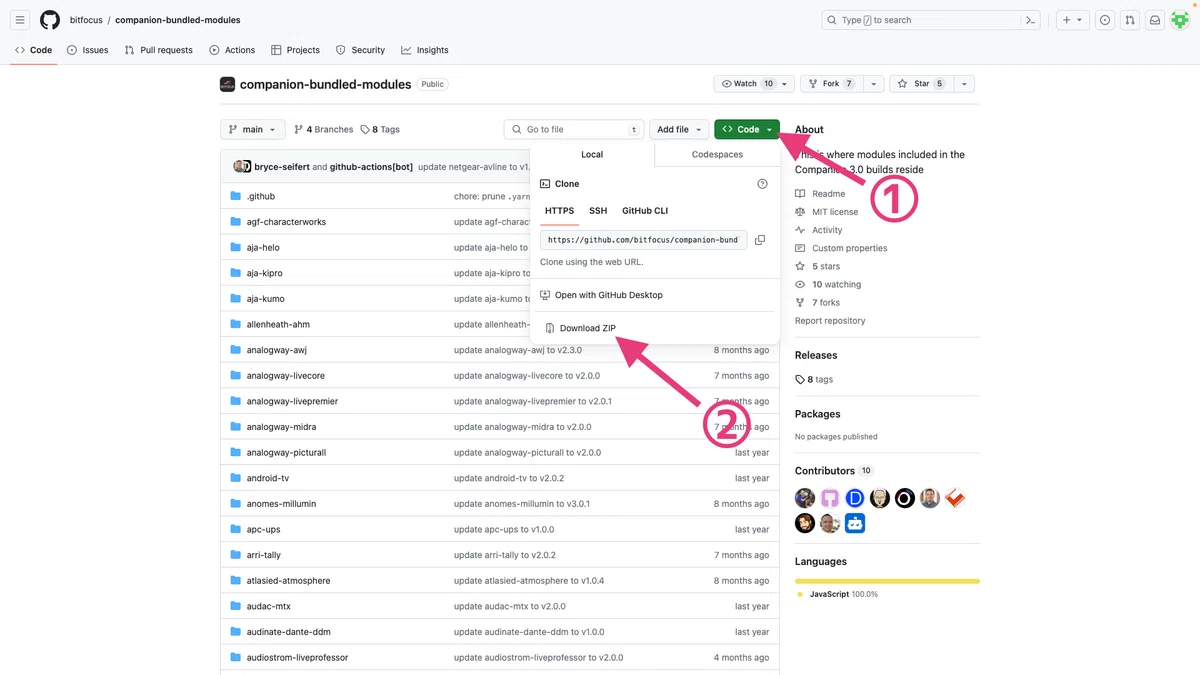
Task: Open the 4 Branches link
Action: (x=324, y=129)
